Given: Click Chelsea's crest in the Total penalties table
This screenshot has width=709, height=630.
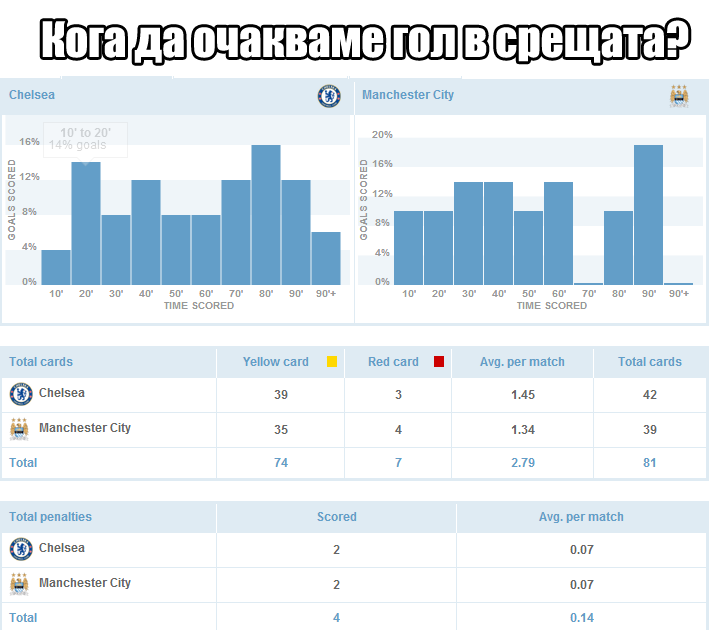Looking at the screenshot, I should click(x=21, y=549).
